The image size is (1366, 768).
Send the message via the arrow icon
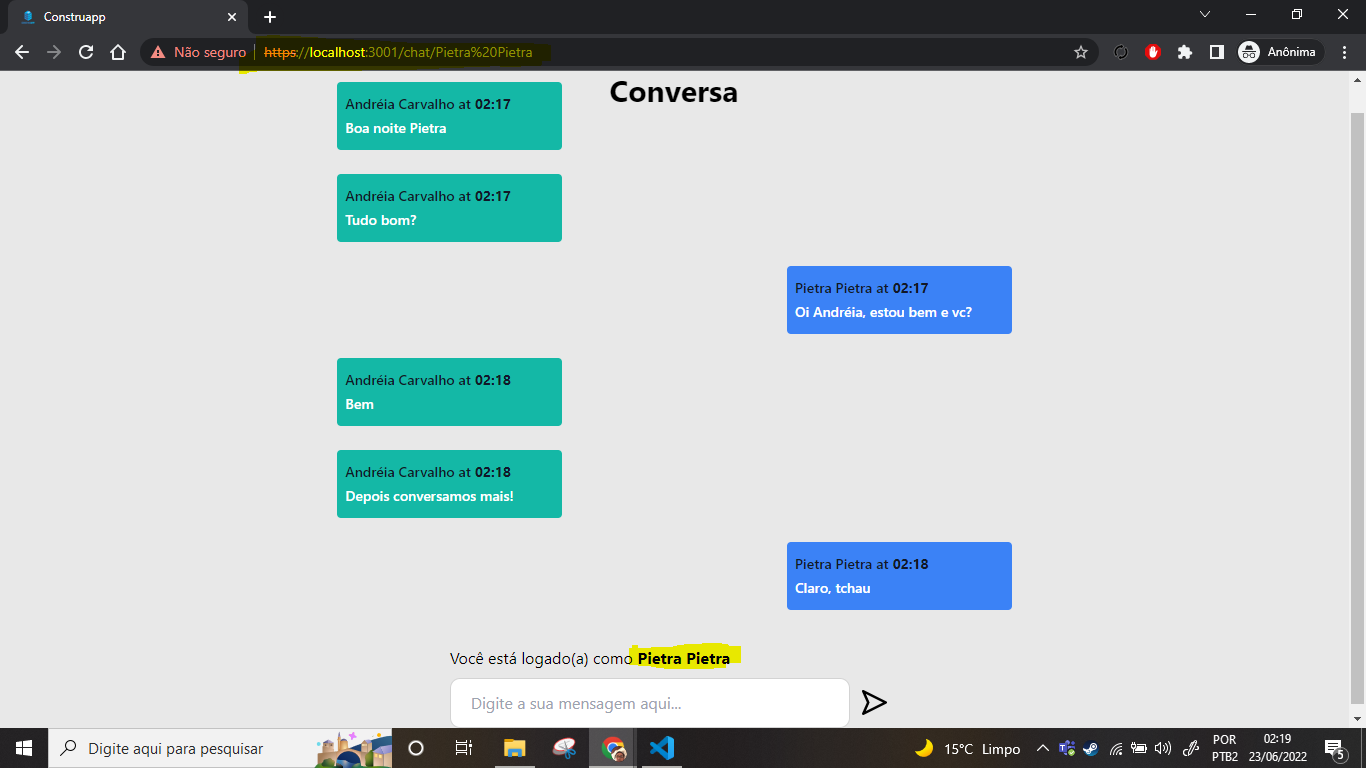coord(874,702)
